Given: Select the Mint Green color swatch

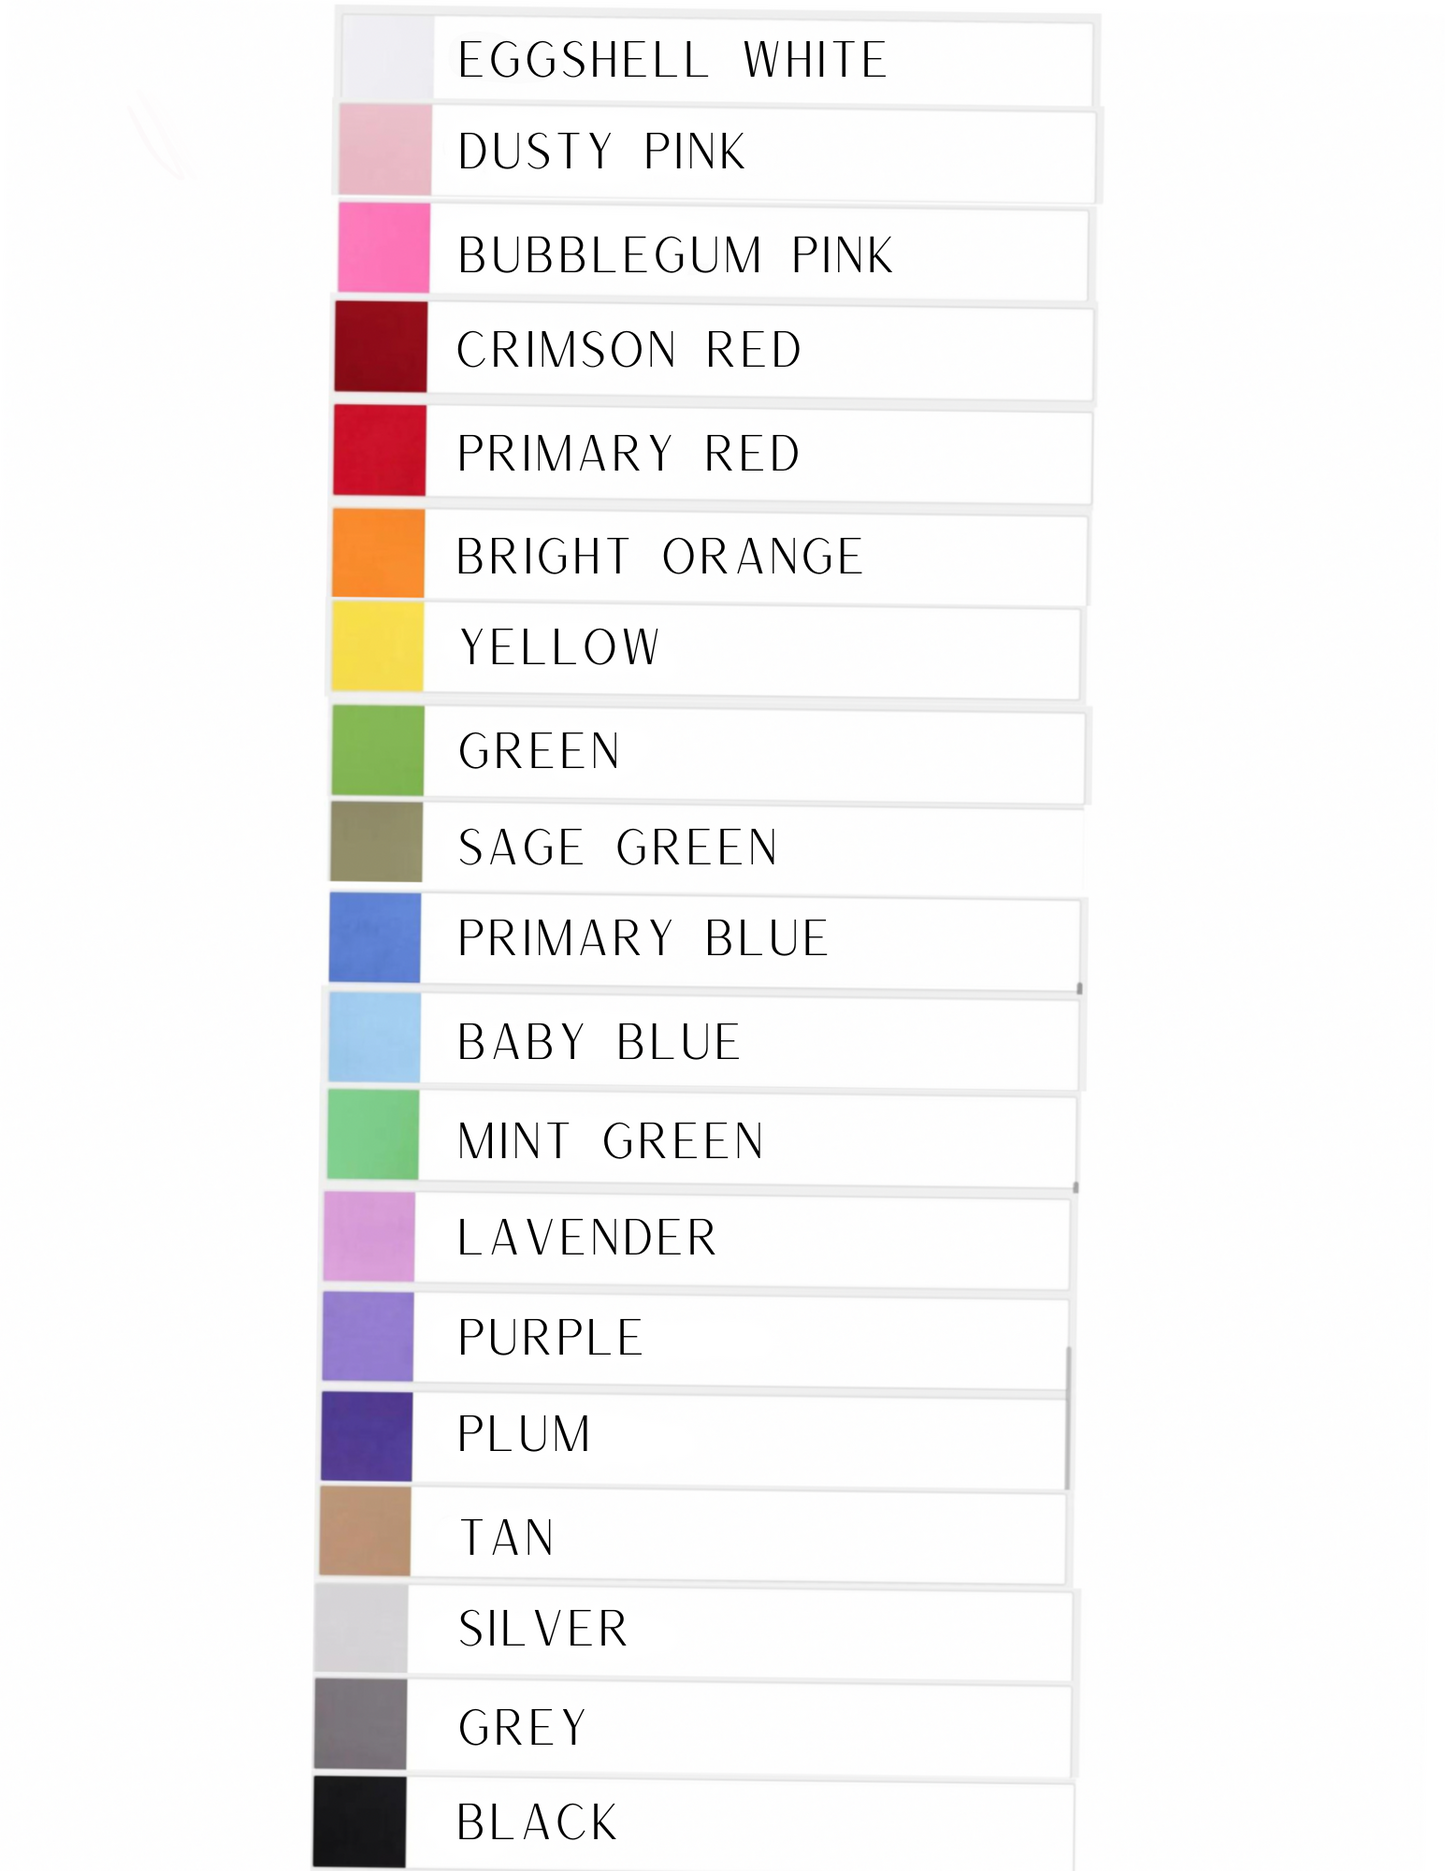Looking at the screenshot, I should tap(373, 1134).
